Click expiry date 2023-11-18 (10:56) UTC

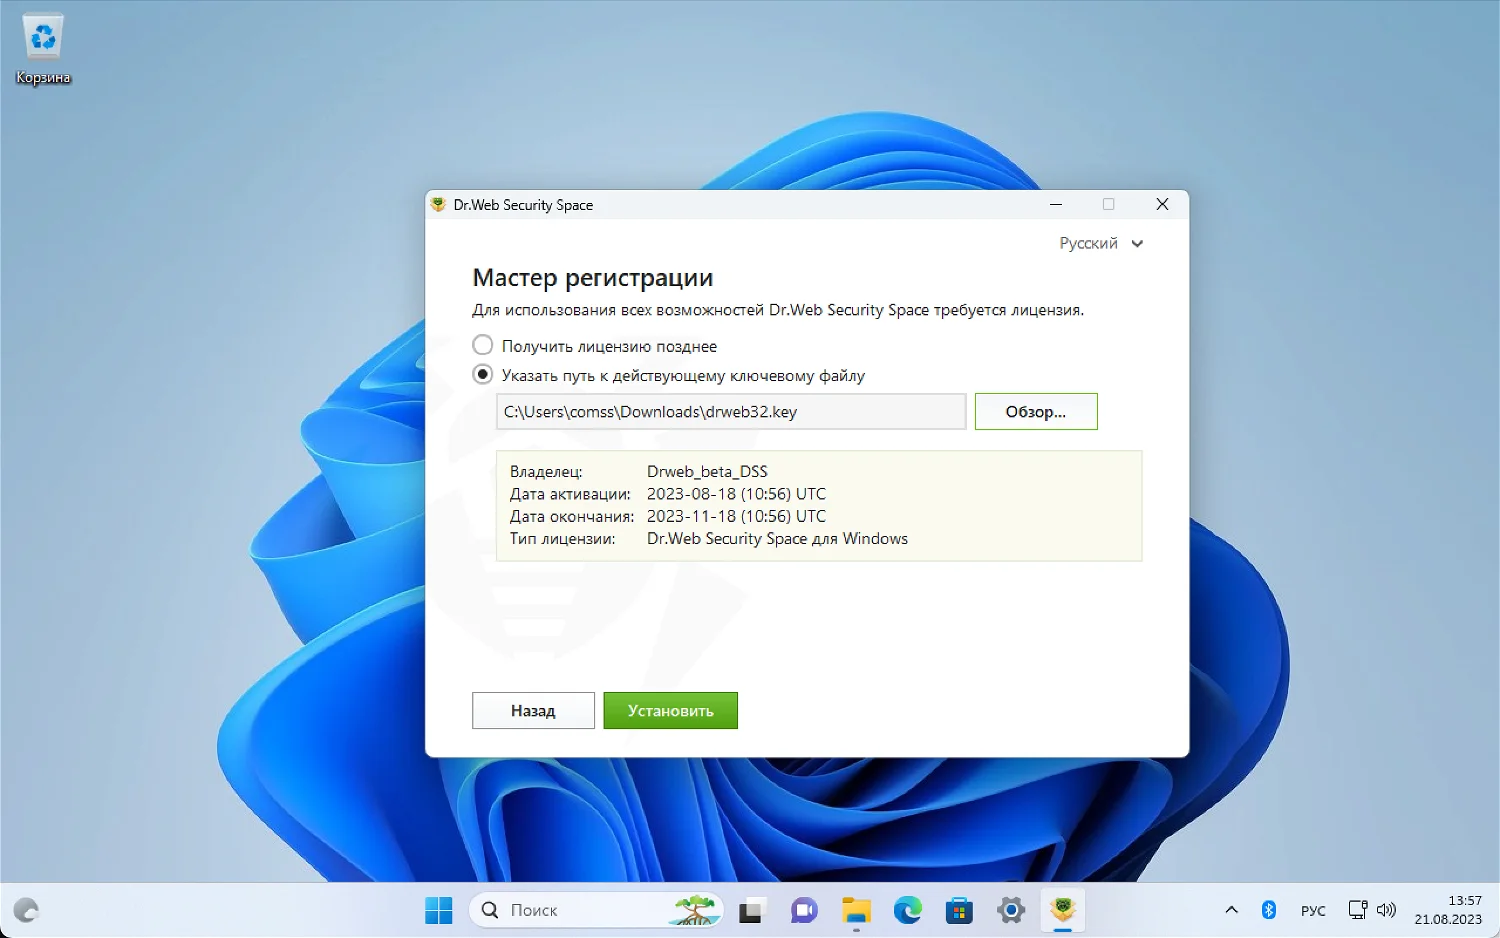(736, 516)
